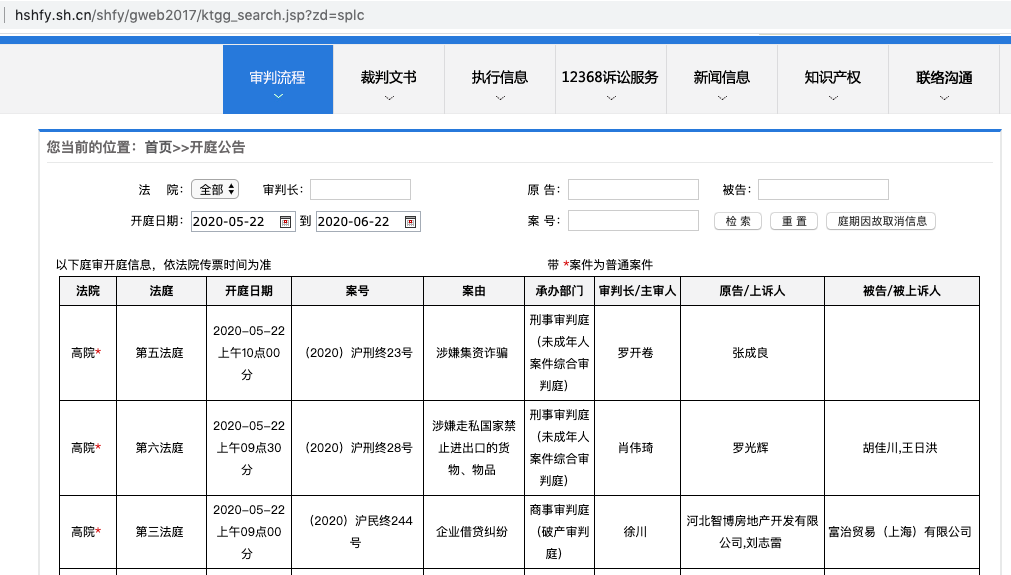The height and width of the screenshot is (575, 1011).
Task: Open the 知识产权 navigation menu
Action: tap(832, 79)
